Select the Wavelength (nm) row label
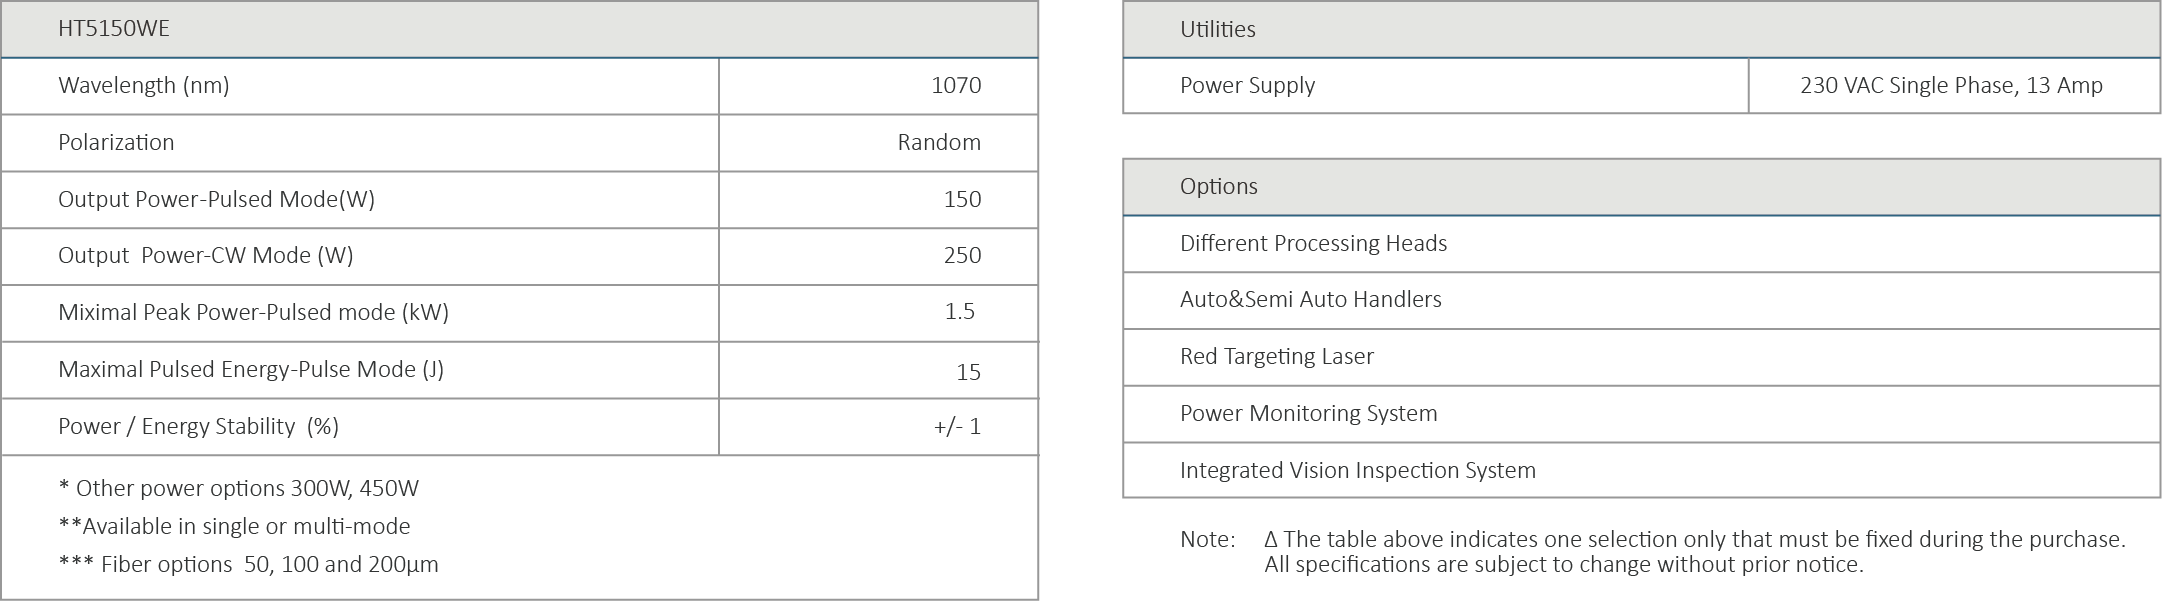 pyautogui.click(x=144, y=86)
